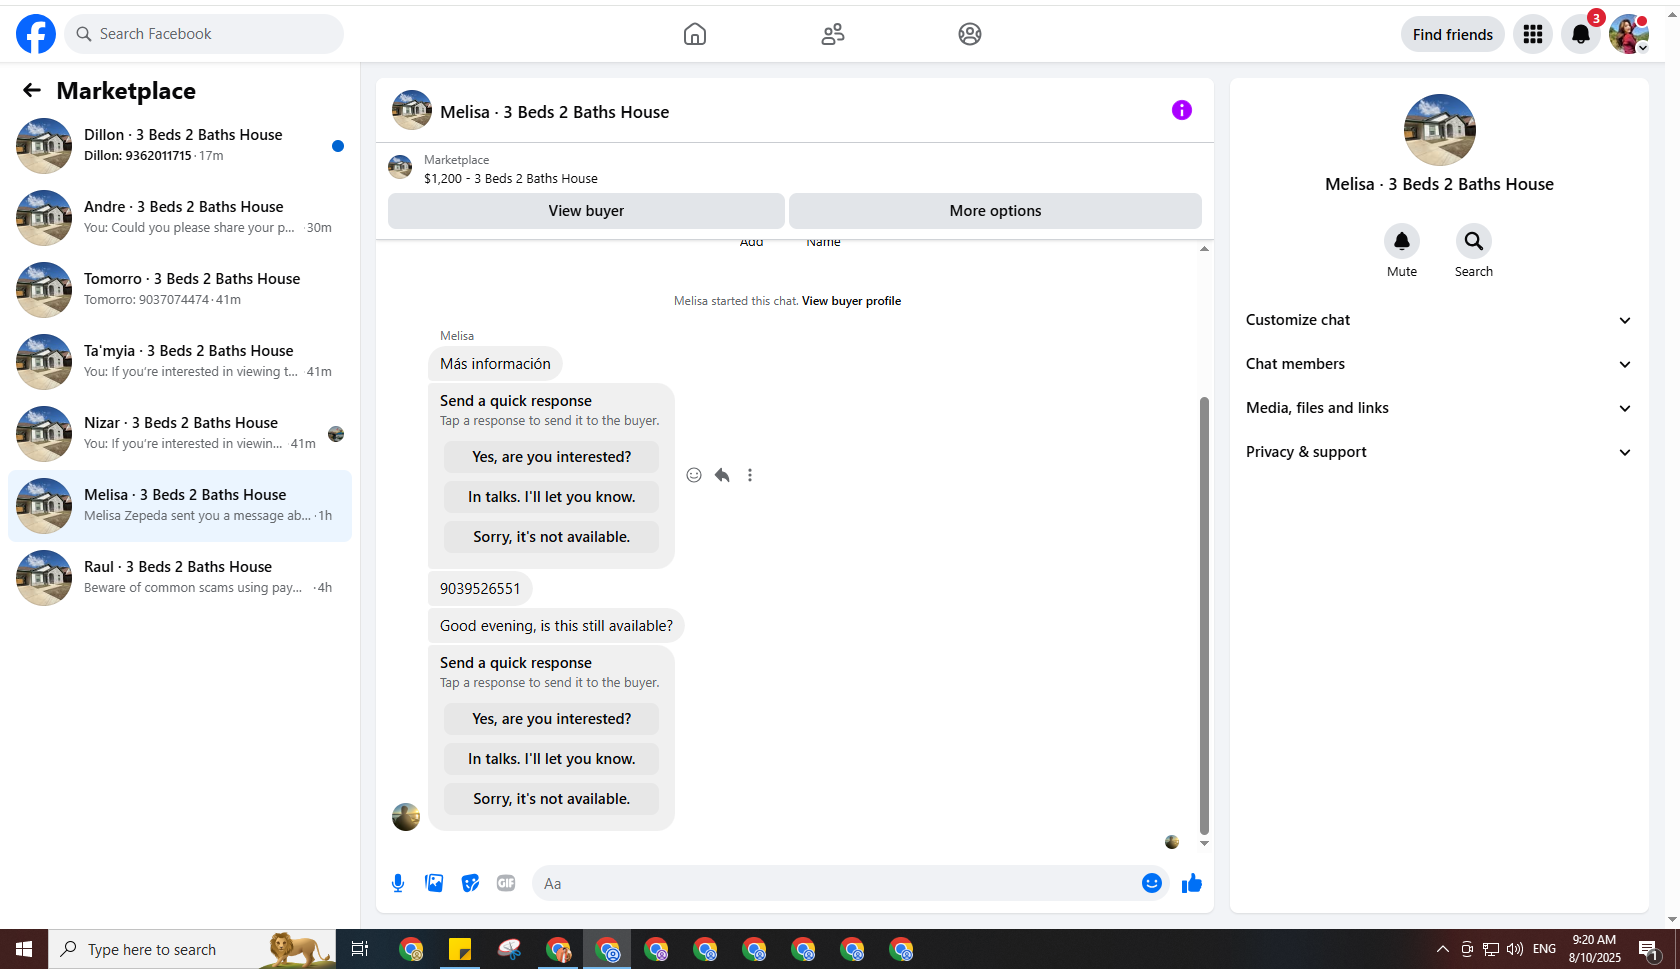Open the Dillon conversation

(180, 146)
